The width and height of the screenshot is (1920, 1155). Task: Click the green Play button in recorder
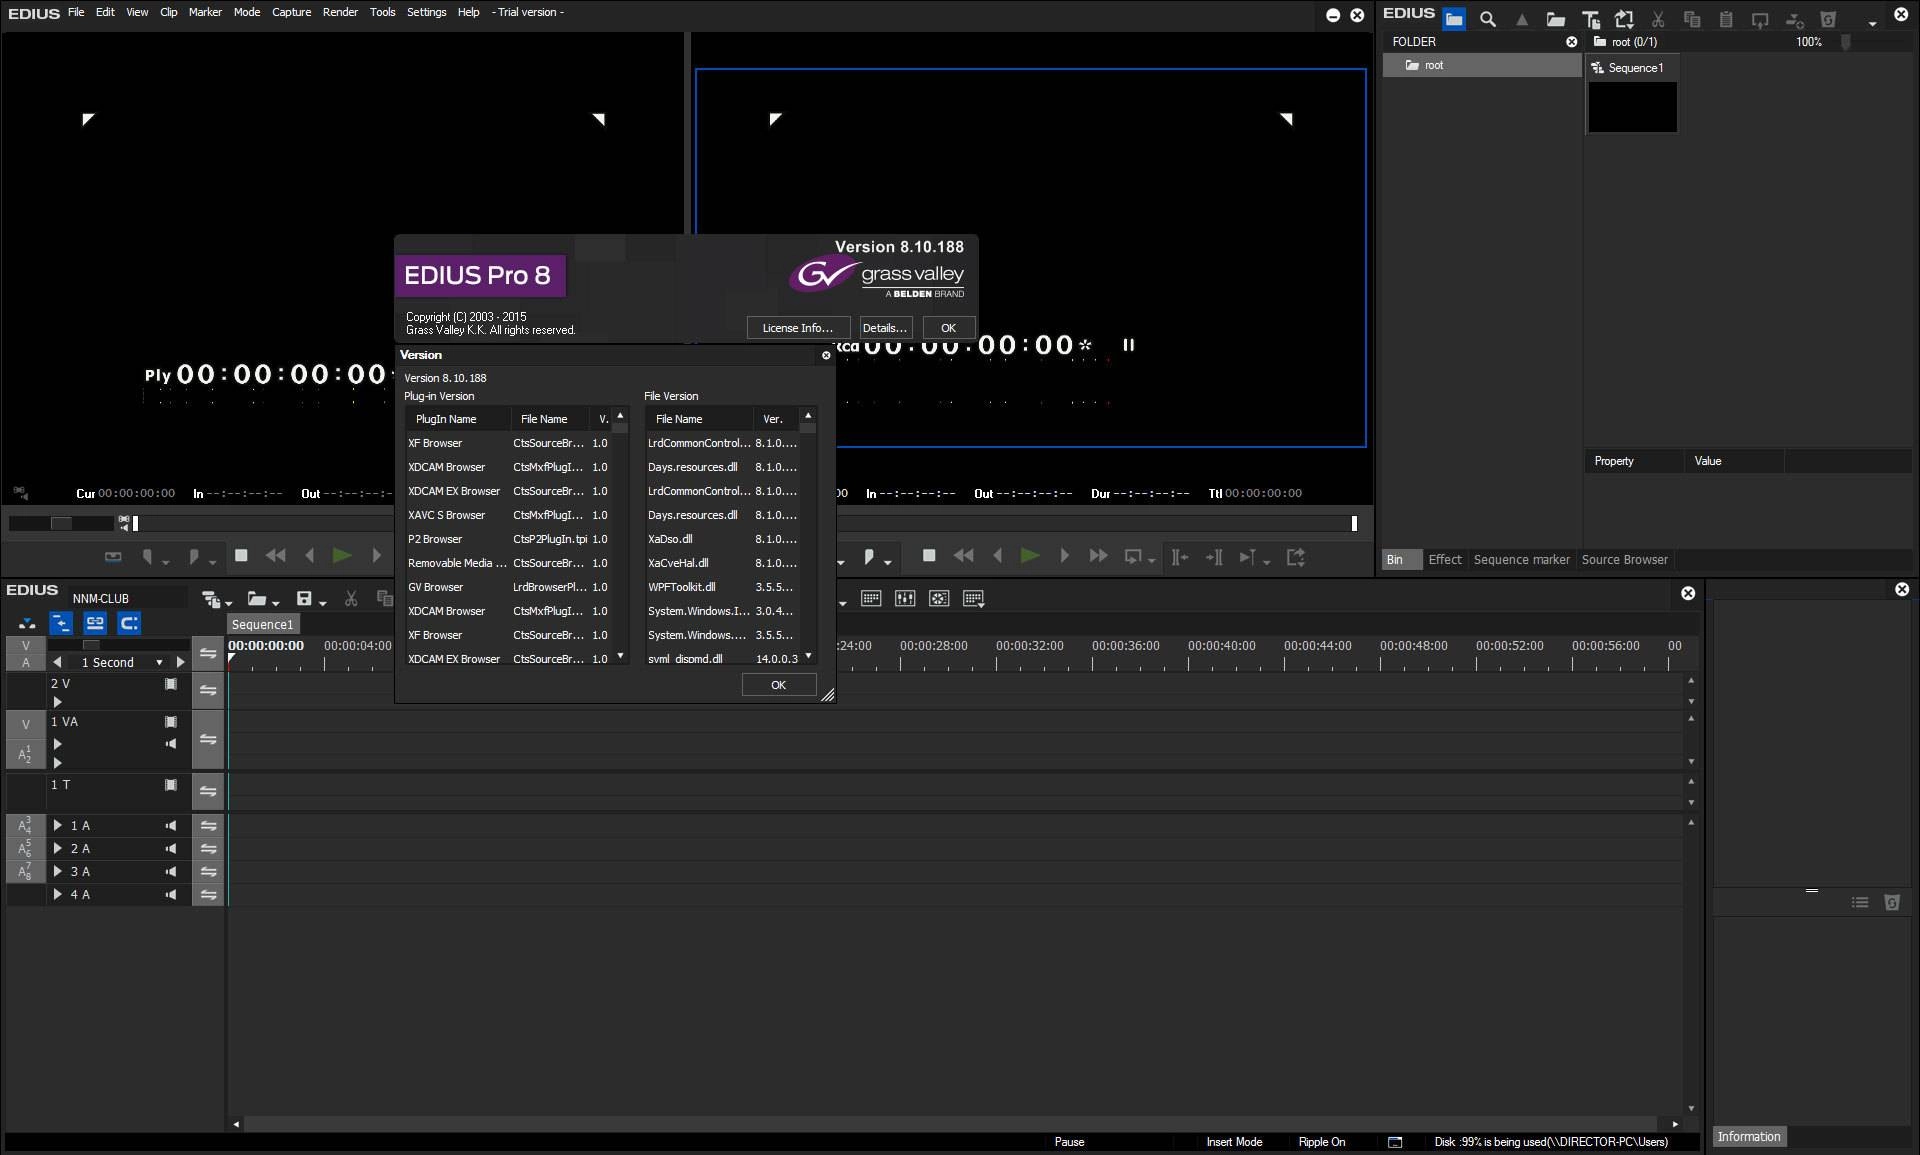coord(1030,556)
